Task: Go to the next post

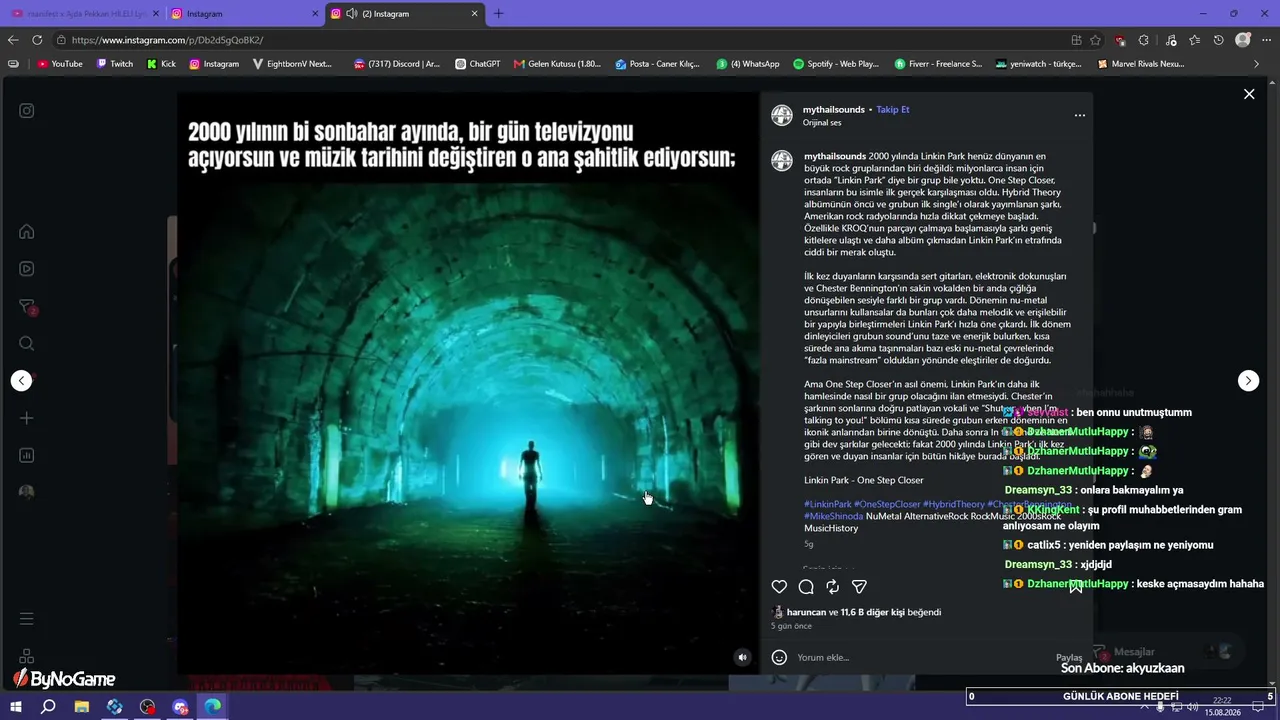Action: click(x=1248, y=380)
